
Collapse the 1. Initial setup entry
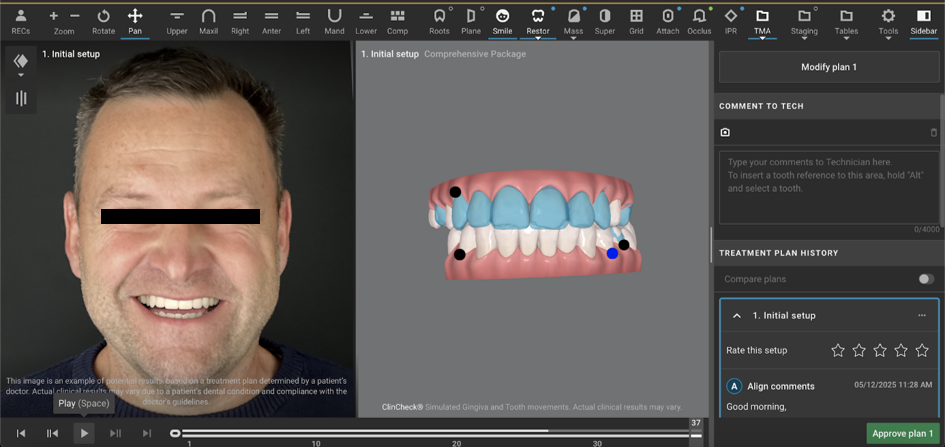pyautogui.click(x=737, y=316)
